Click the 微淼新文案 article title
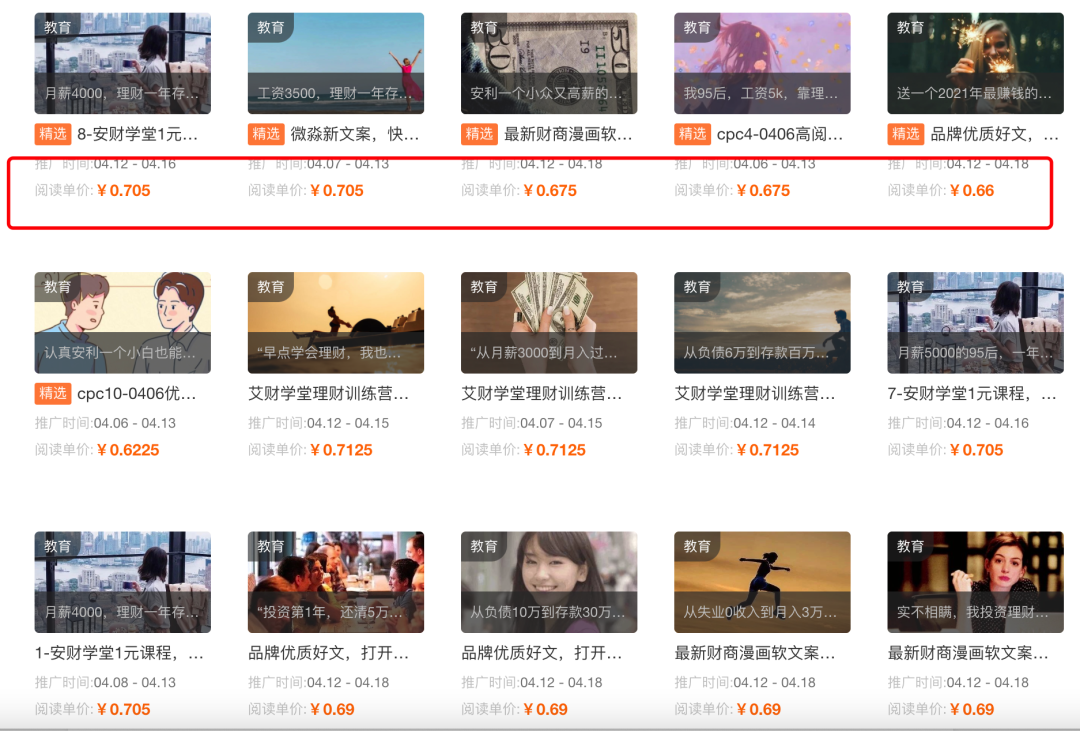1080x731 pixels. (x=354, y=134)
